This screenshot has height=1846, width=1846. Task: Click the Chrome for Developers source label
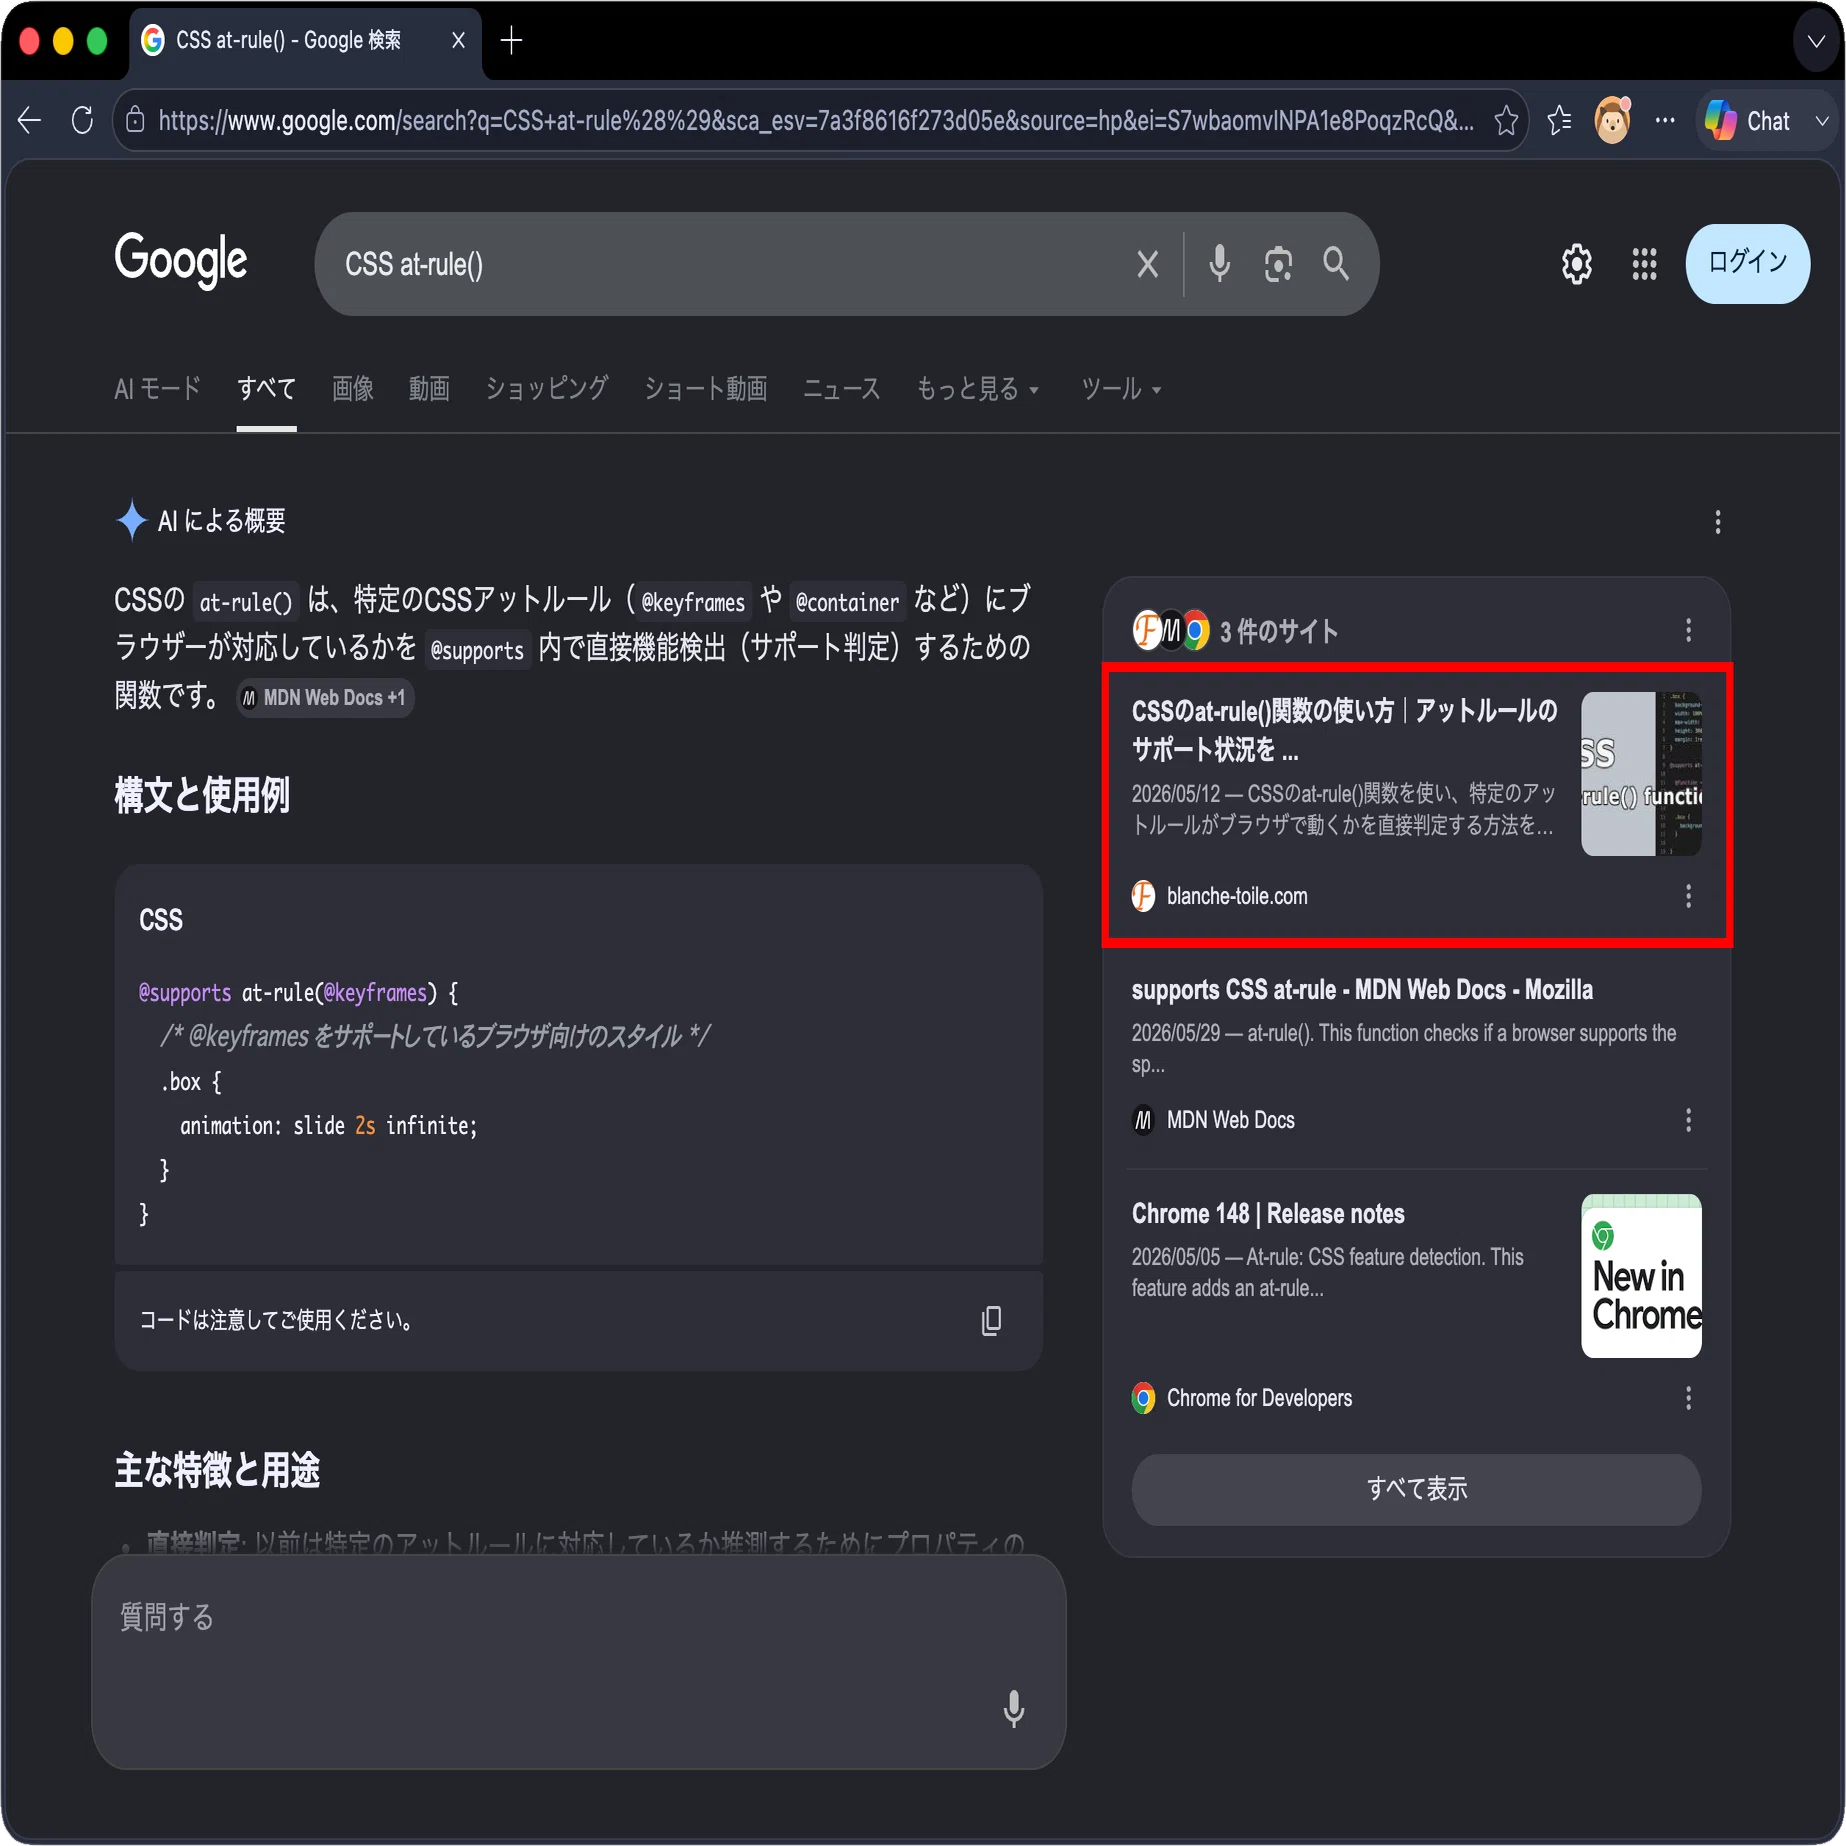pyautogui.click(x=1259, y=1398)
